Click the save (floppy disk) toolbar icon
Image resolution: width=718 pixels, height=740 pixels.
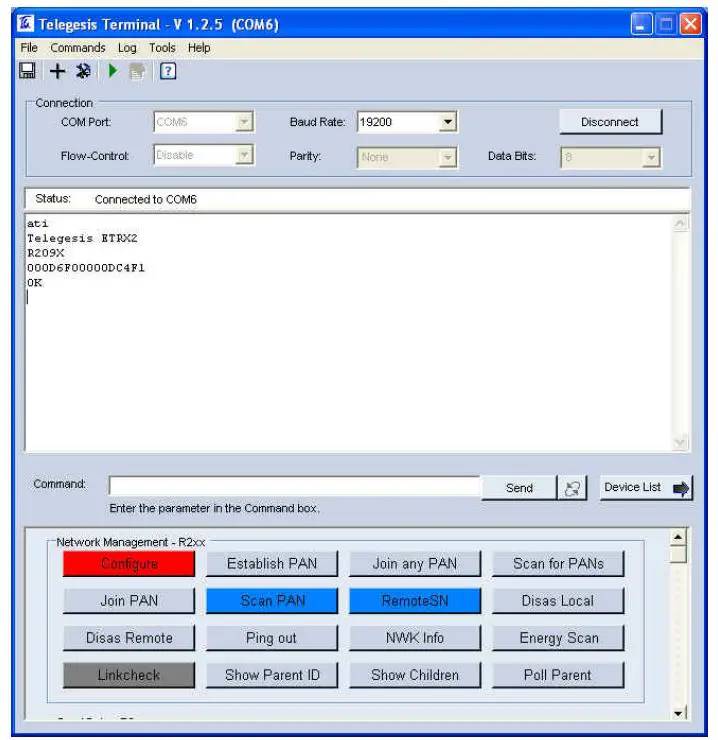[x=27, y=71]
